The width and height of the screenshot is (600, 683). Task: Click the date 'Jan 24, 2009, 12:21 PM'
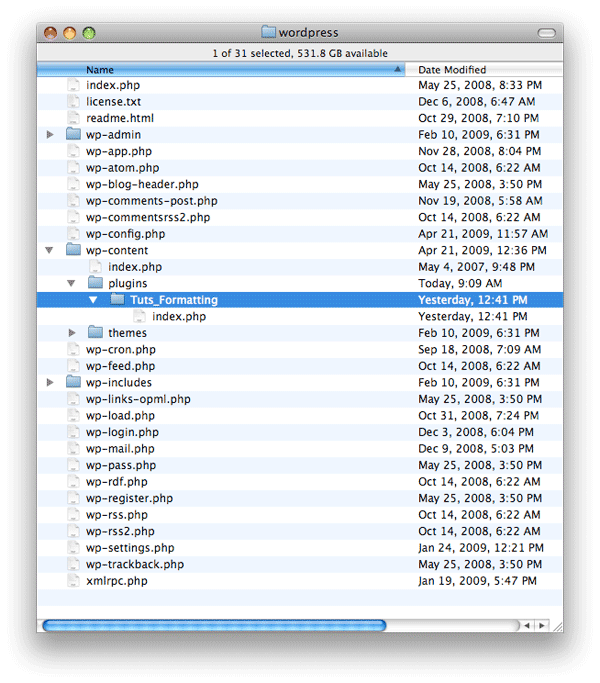click(x=481, y=548)
